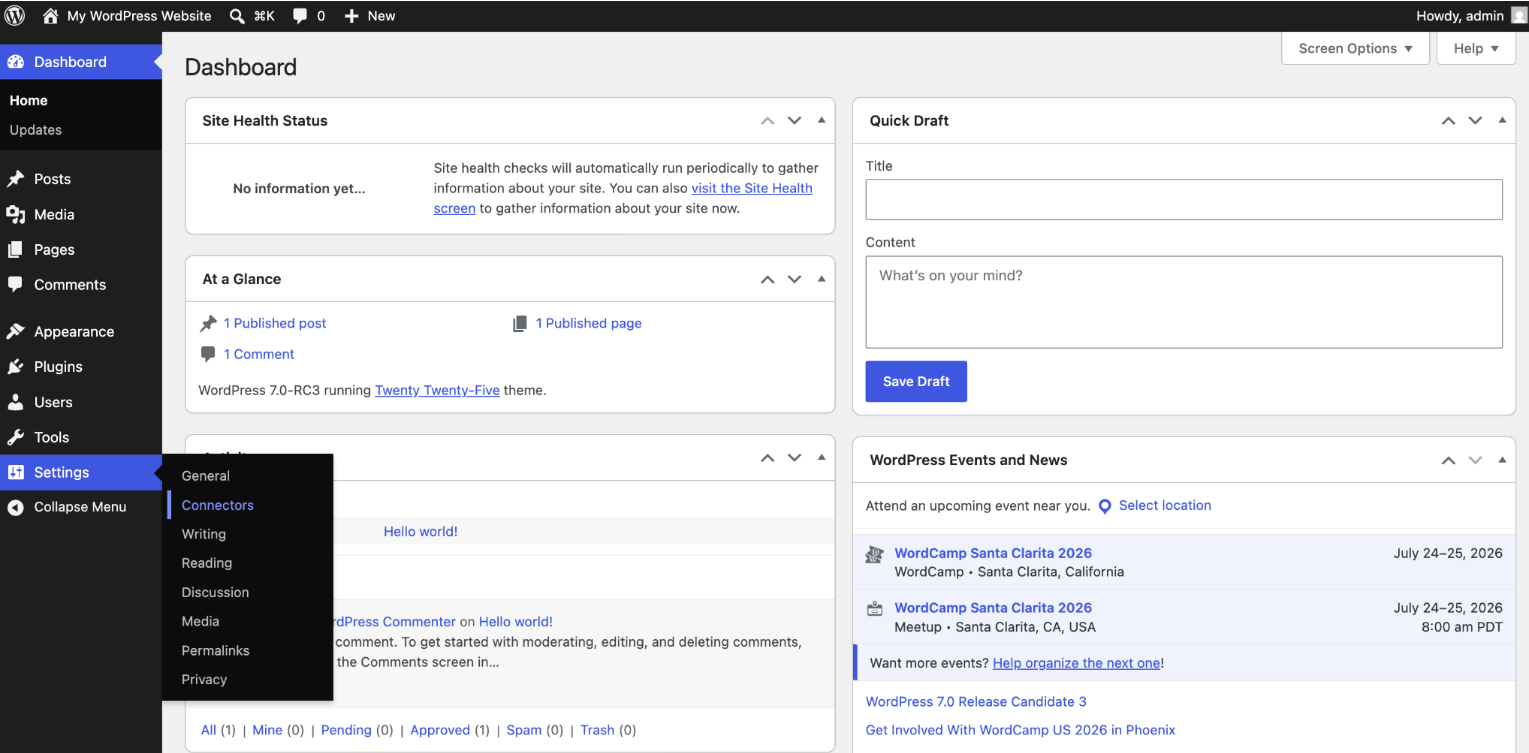Click the Dashboard gauge icon in sidebar
The width and height of the screenshot is (1529, 753).
(x=16, y=62)
